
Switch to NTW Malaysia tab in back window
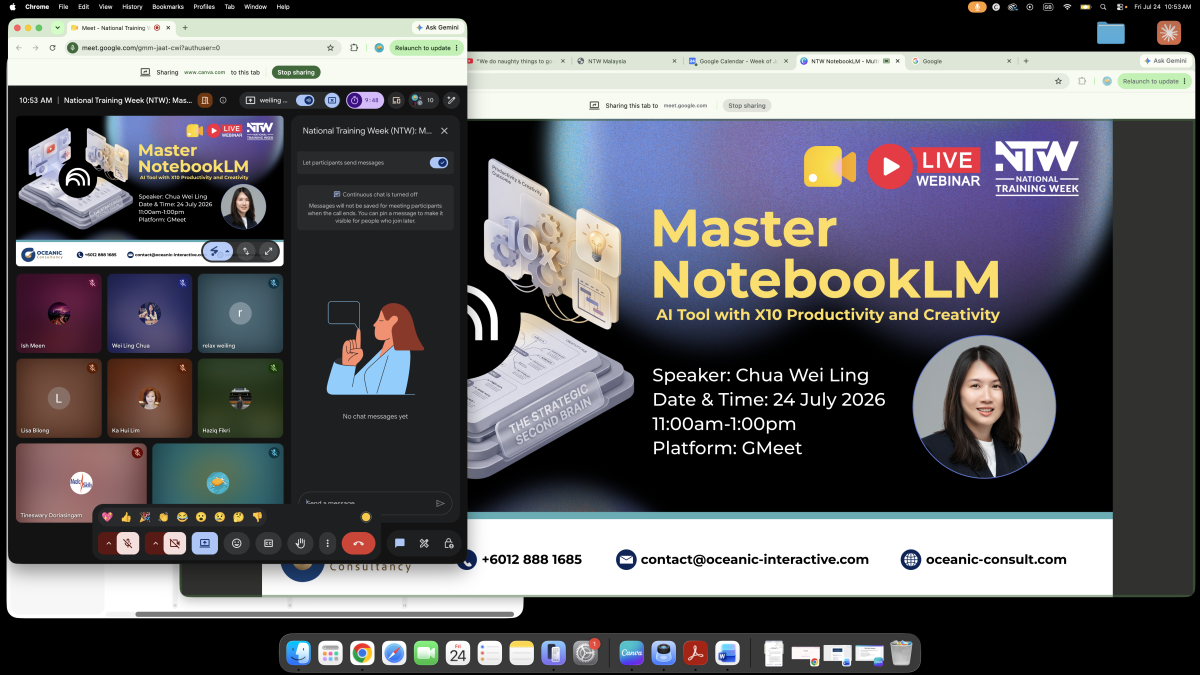(x=624, y=61)
